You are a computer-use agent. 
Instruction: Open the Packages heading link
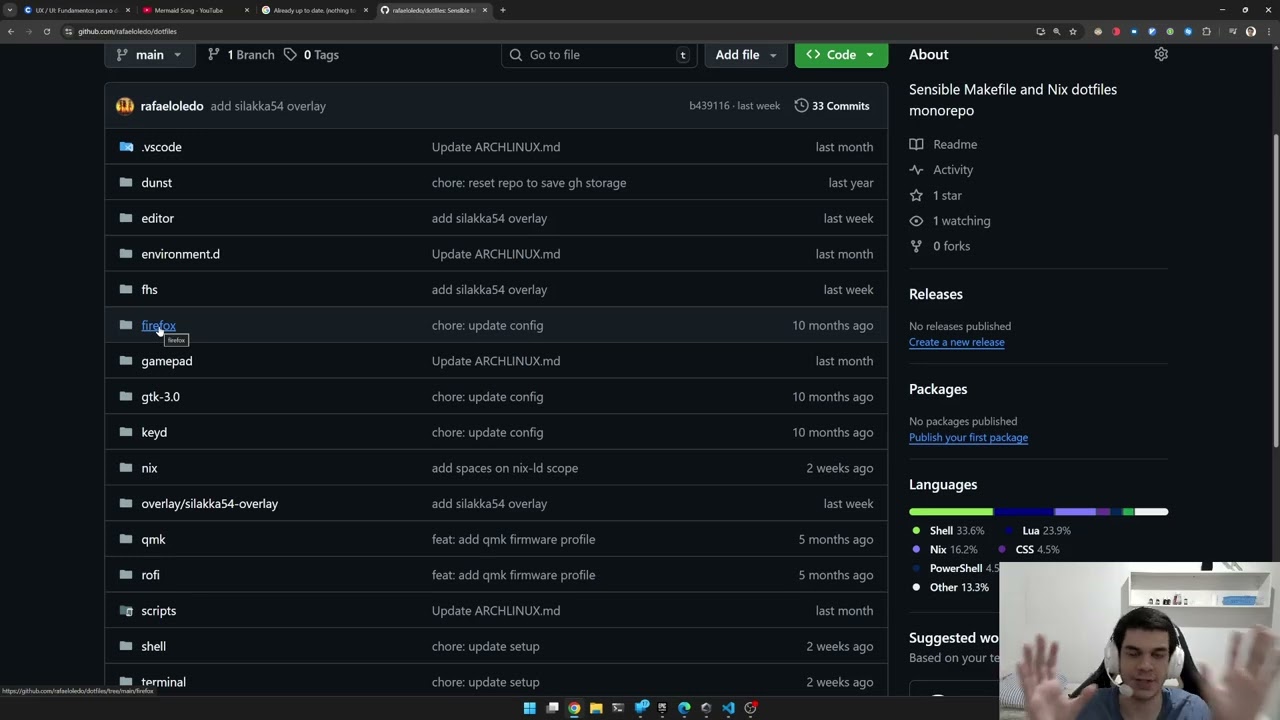(x=938, y=389)
